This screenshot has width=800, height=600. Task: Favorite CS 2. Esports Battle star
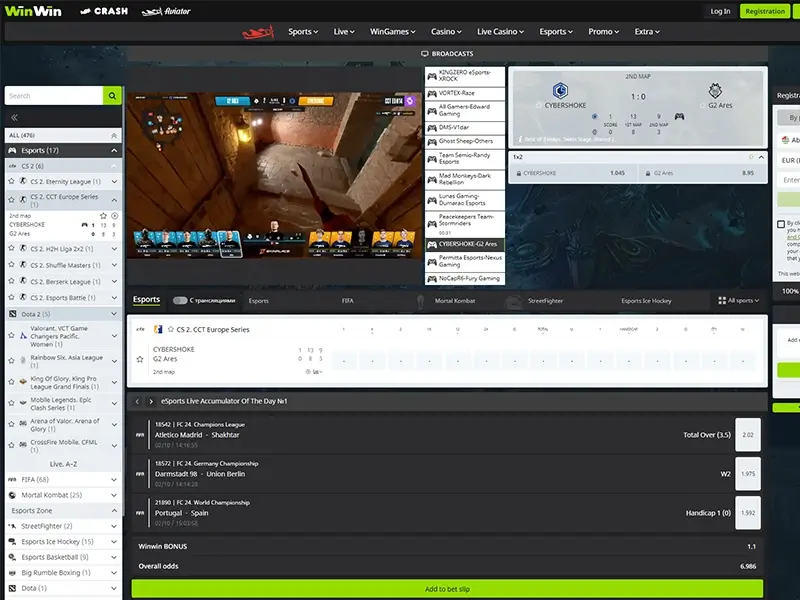pos(12,297)
